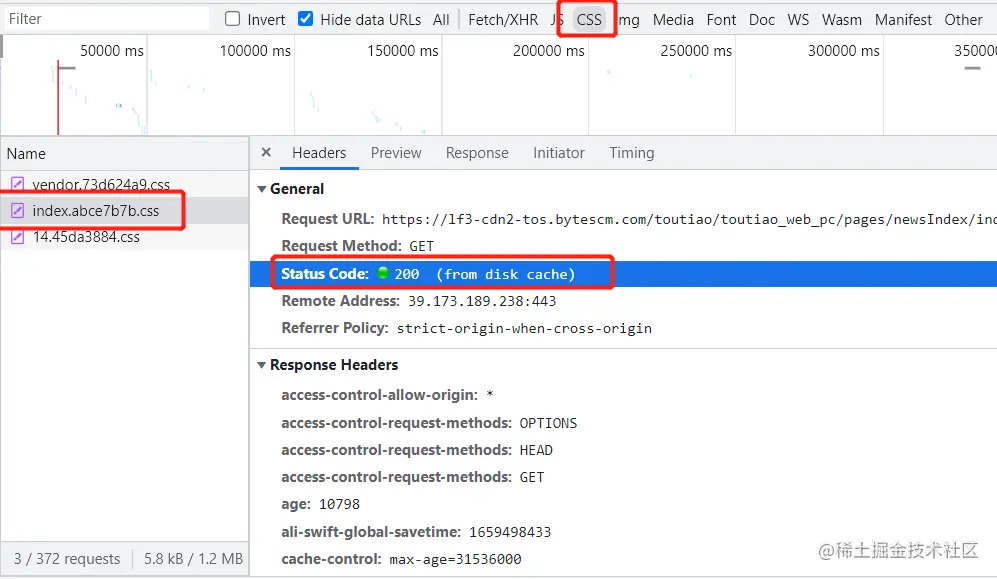Open the Response tab
The width and height of the screenshot is (997, 579).
(x=477, y=153)
